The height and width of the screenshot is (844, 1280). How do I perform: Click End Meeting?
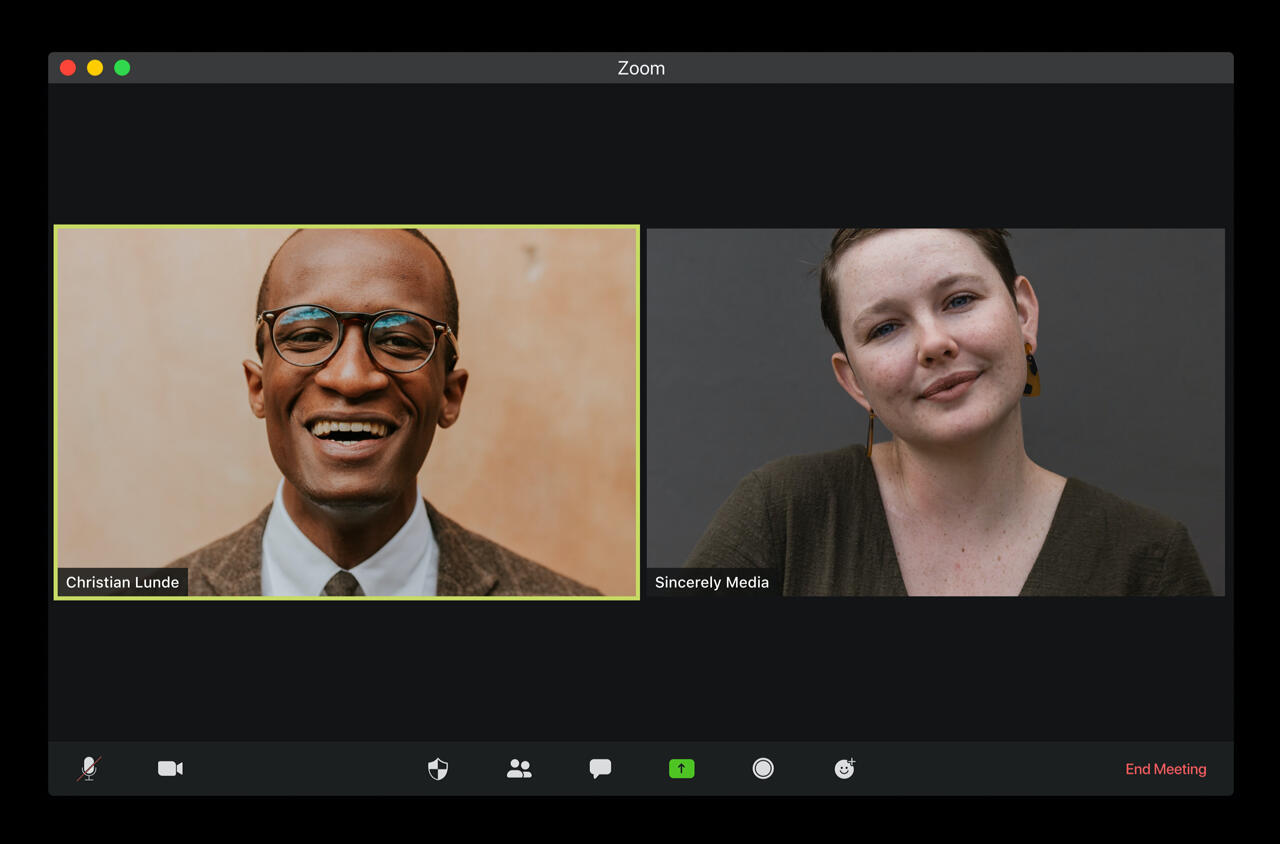[1165, 768]
